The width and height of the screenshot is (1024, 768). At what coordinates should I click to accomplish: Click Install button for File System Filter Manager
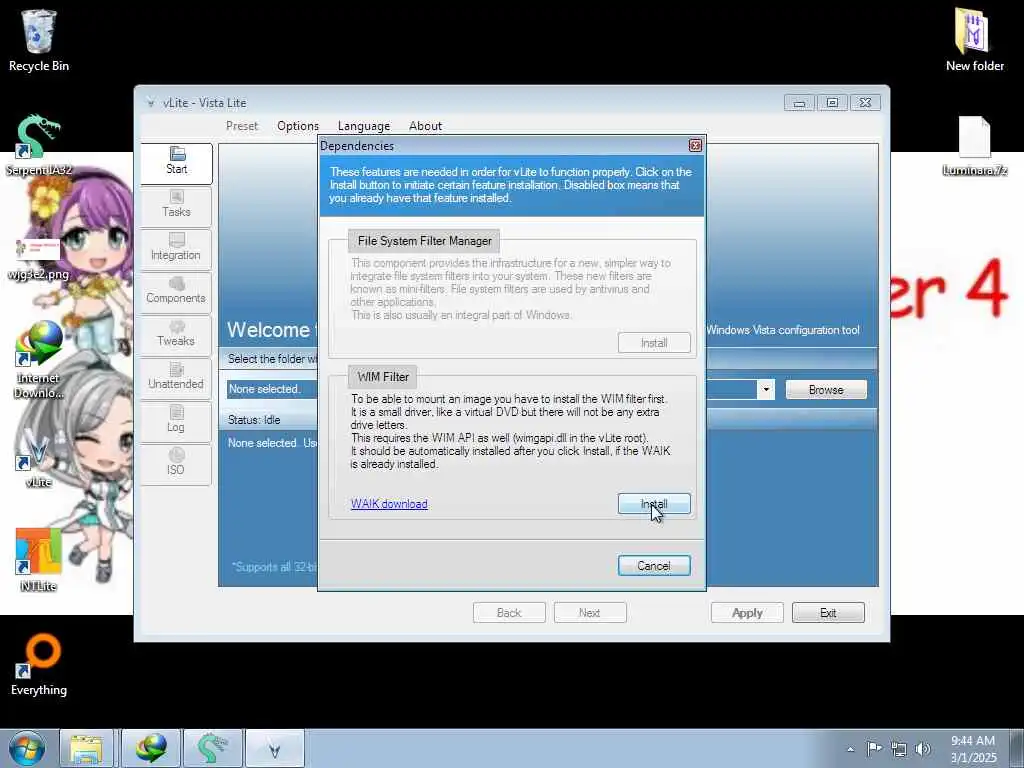(x=654, y=343)
